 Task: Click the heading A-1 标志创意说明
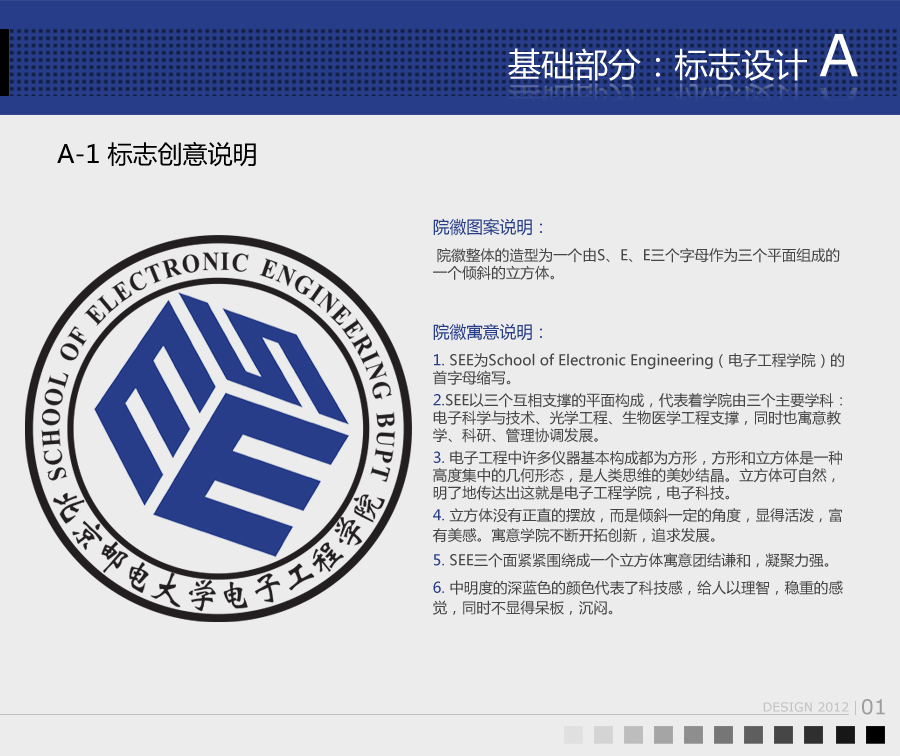157,155
